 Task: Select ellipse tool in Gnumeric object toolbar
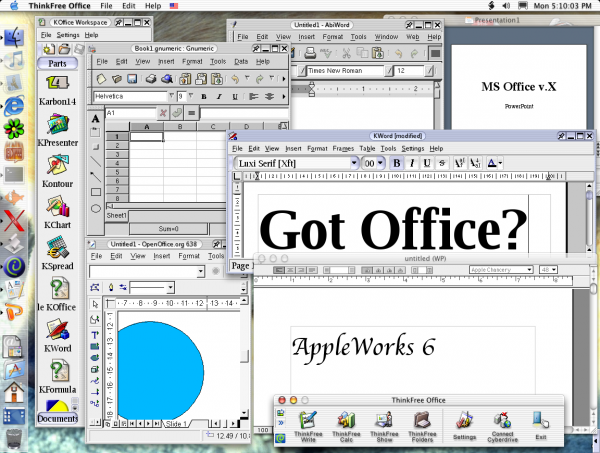pyautogui.click(x=96, y=209)
